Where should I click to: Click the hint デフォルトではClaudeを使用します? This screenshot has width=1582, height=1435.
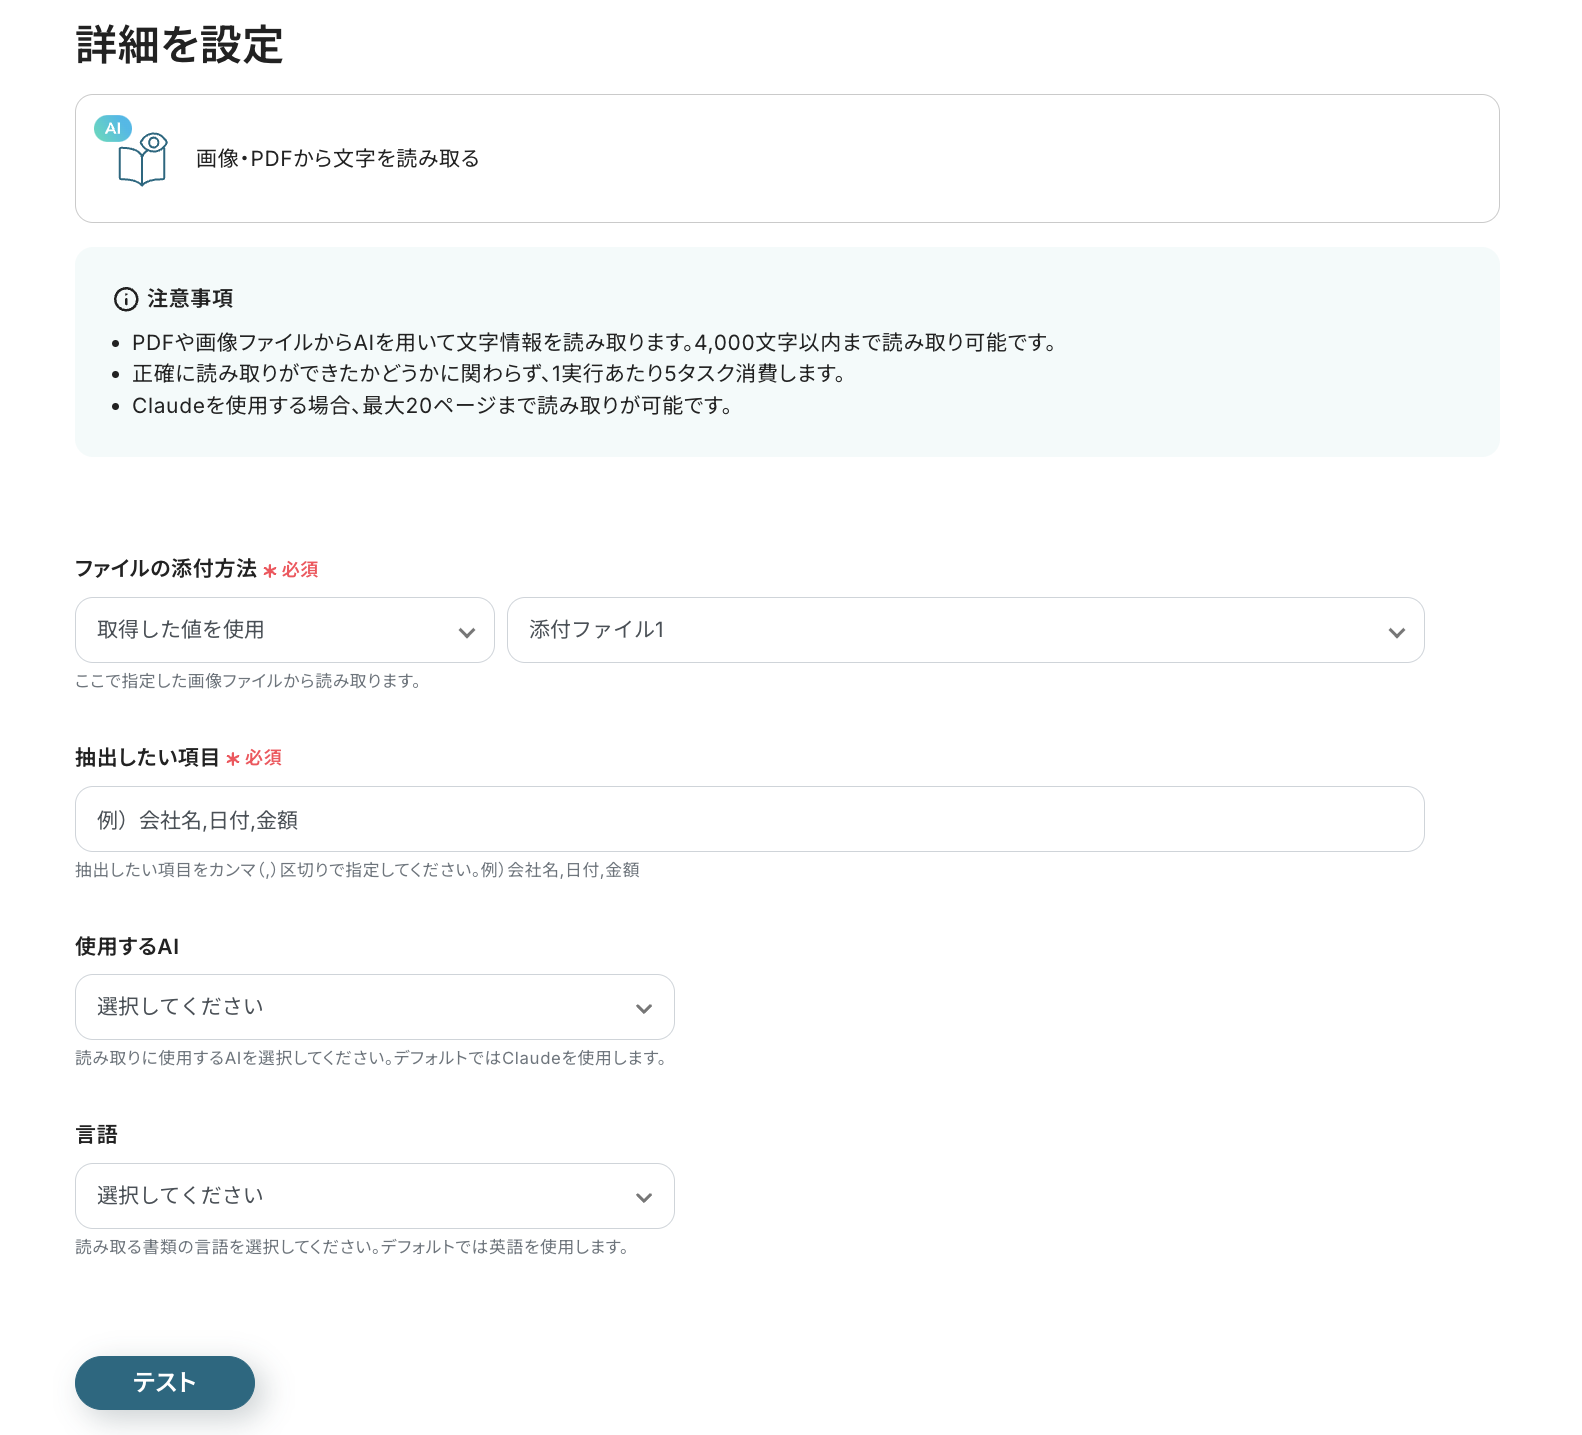click(372, 1058)
